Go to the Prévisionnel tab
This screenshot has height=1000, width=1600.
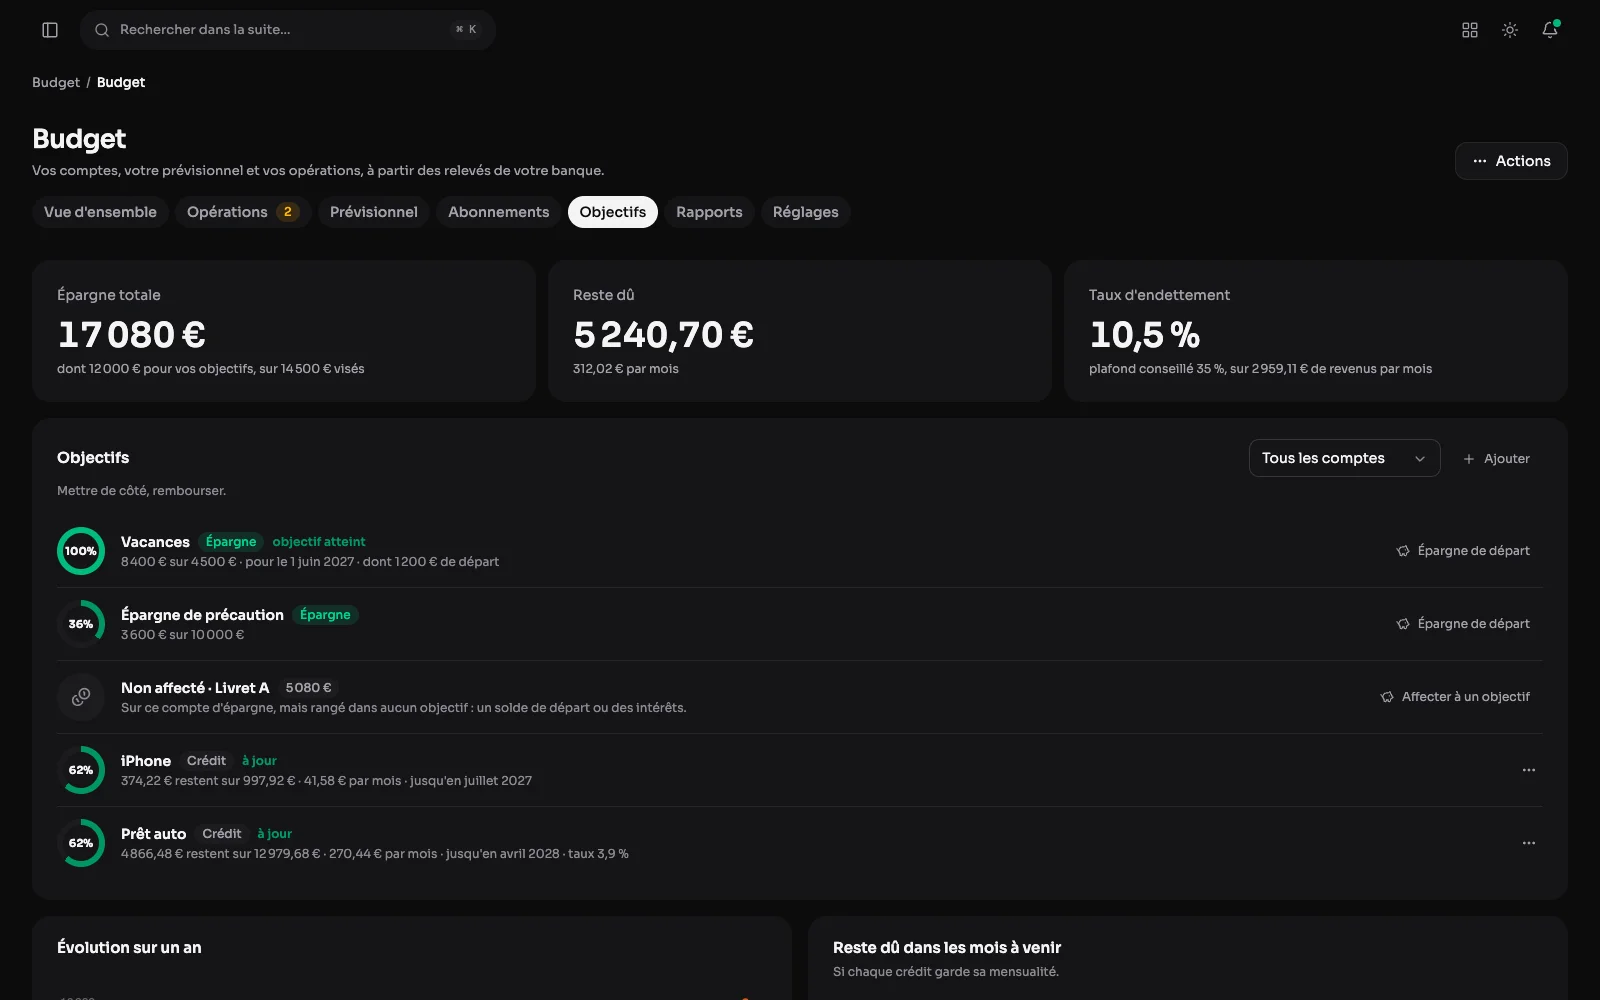374,212
